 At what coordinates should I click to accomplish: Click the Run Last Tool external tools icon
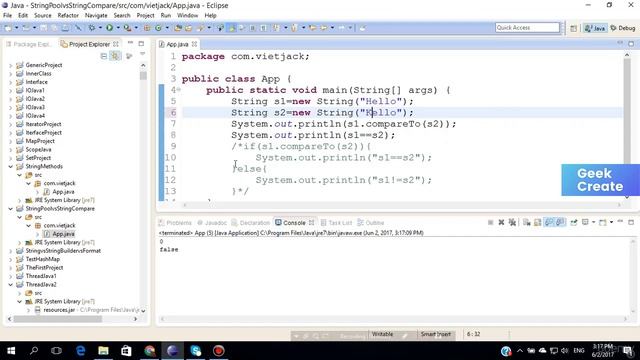[127, 28]
